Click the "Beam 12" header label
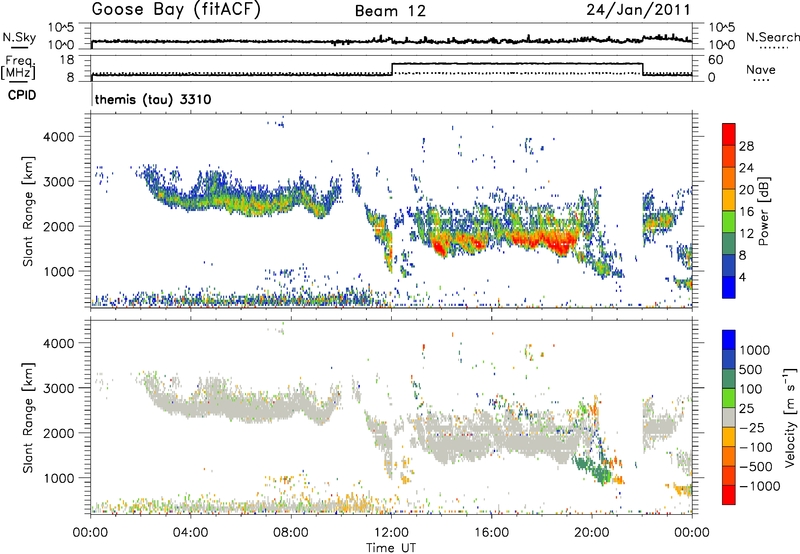Screen dimensions: 800x554 click(390, 11)
